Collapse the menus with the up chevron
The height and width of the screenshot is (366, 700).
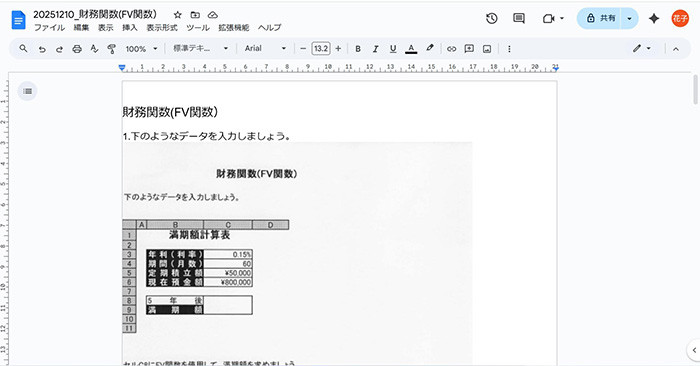[x=676, y=49]
